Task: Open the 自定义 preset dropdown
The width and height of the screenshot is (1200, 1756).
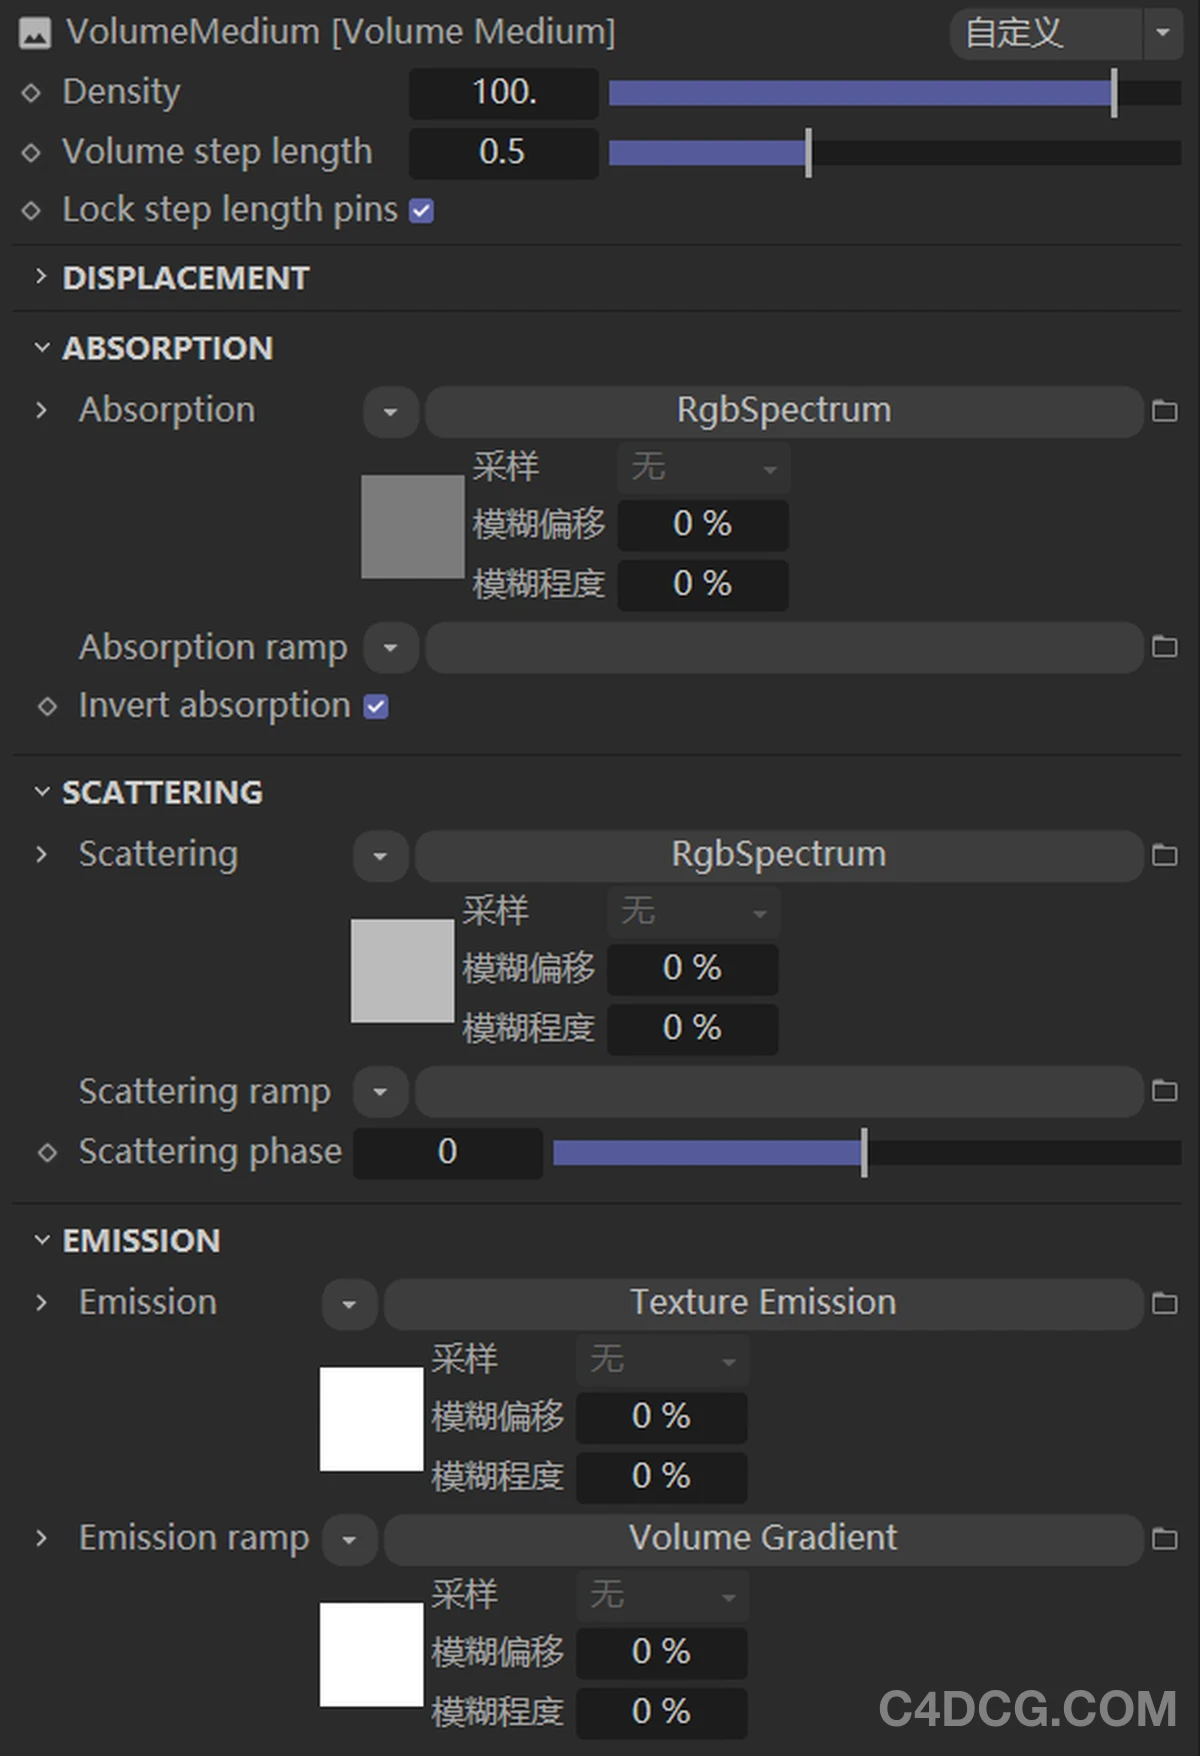Action: coord(1162,33)
